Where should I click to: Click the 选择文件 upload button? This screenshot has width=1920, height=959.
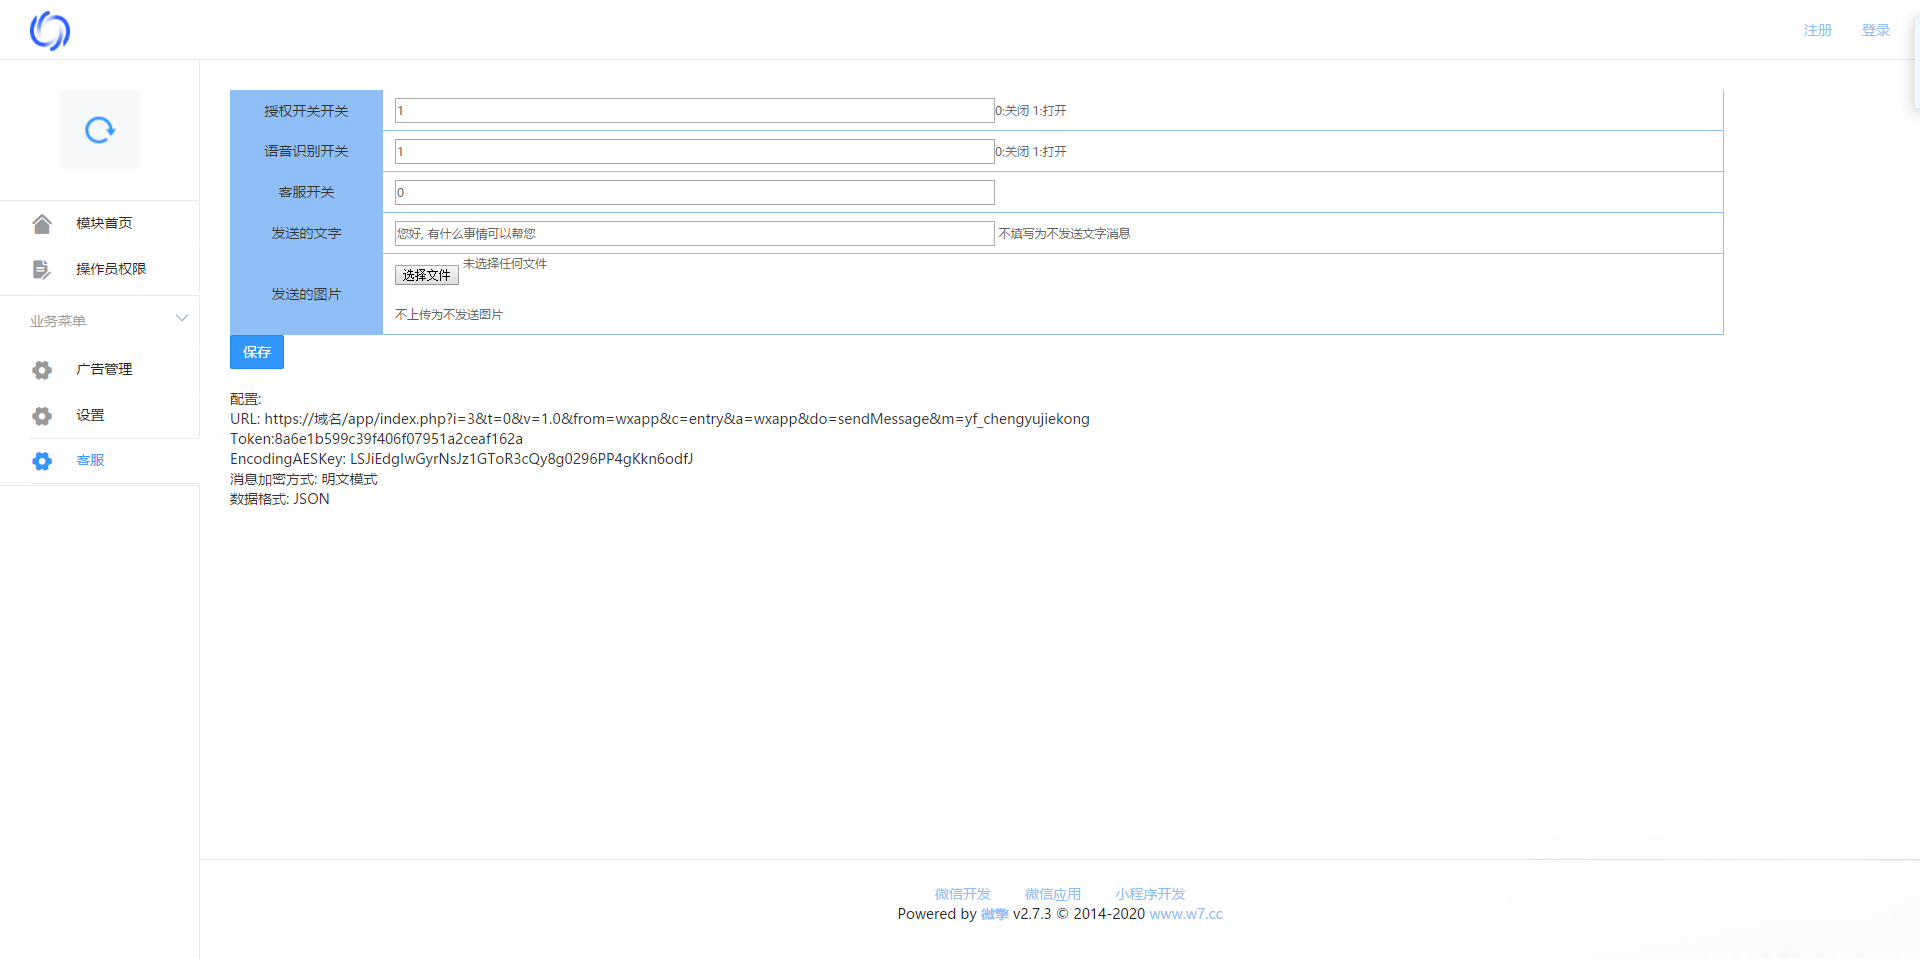tap(426, 275)
